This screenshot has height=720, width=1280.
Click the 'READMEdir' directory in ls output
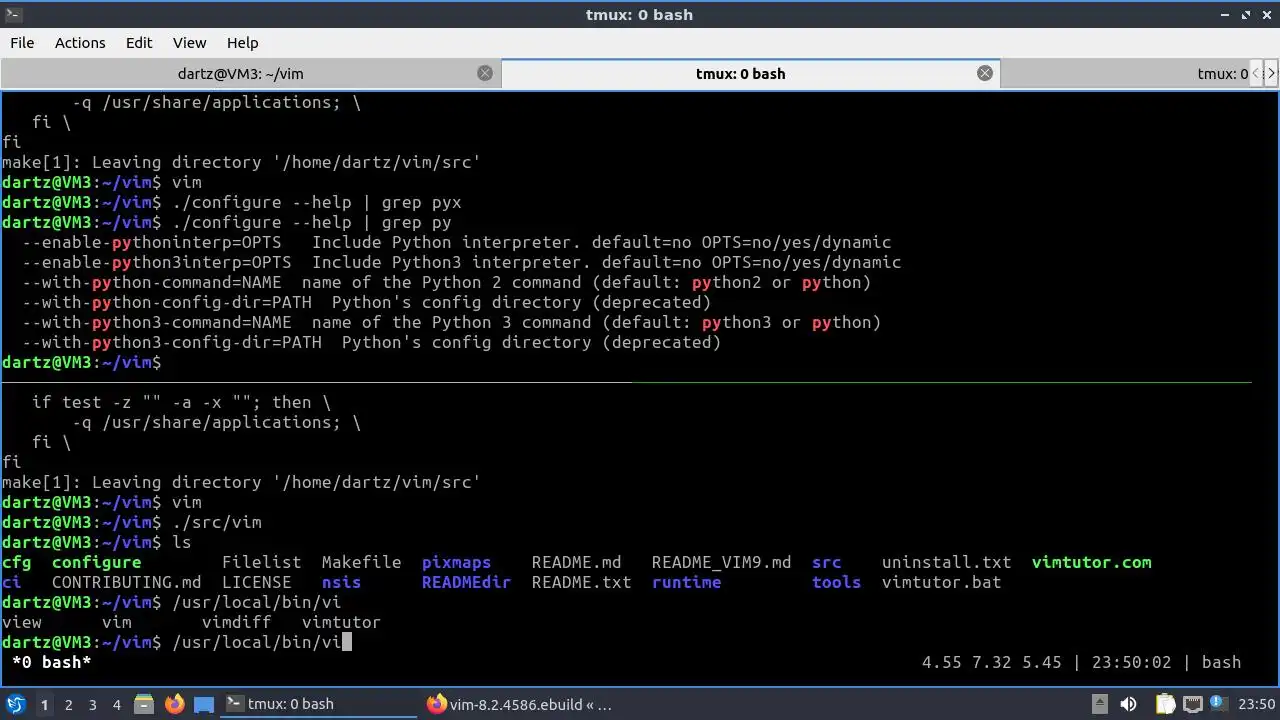[x=467, y=582]
